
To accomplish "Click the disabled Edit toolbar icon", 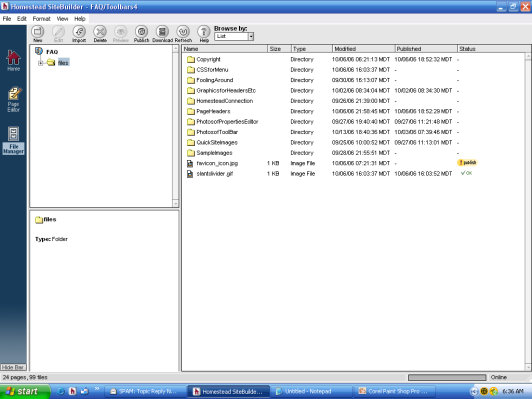I will coord(58,32).
